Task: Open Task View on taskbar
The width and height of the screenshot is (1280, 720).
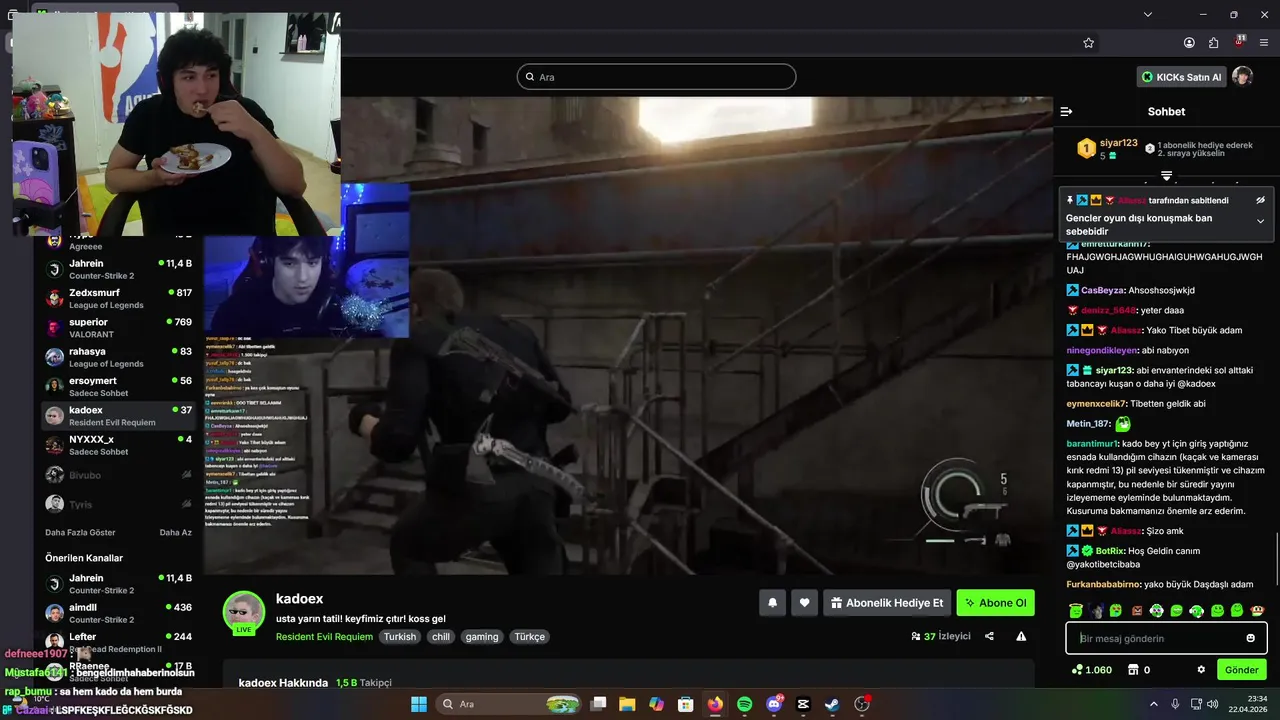Action: [598, 704]
